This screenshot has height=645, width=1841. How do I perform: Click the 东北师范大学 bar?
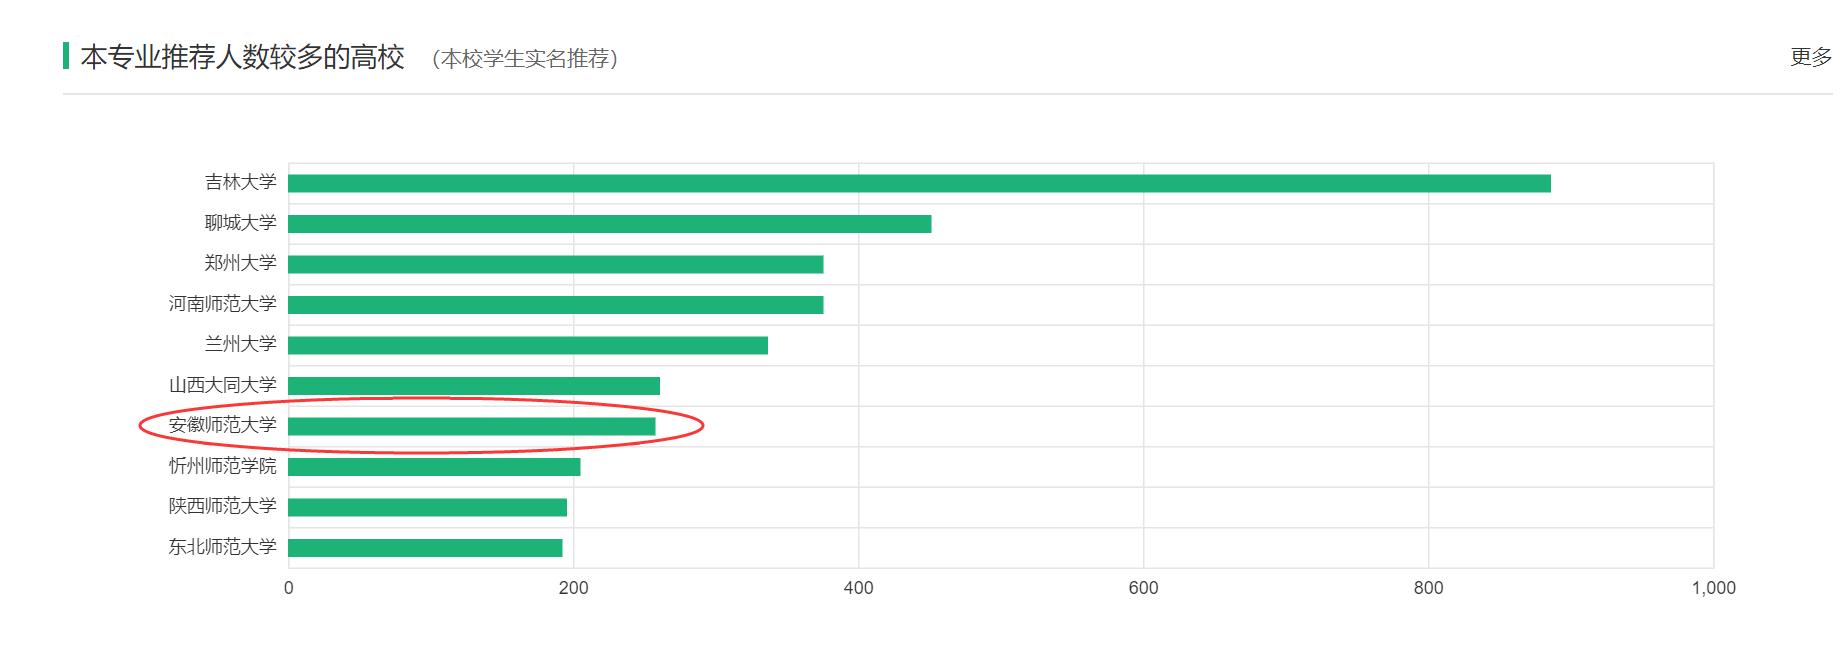tap(425, 548)
